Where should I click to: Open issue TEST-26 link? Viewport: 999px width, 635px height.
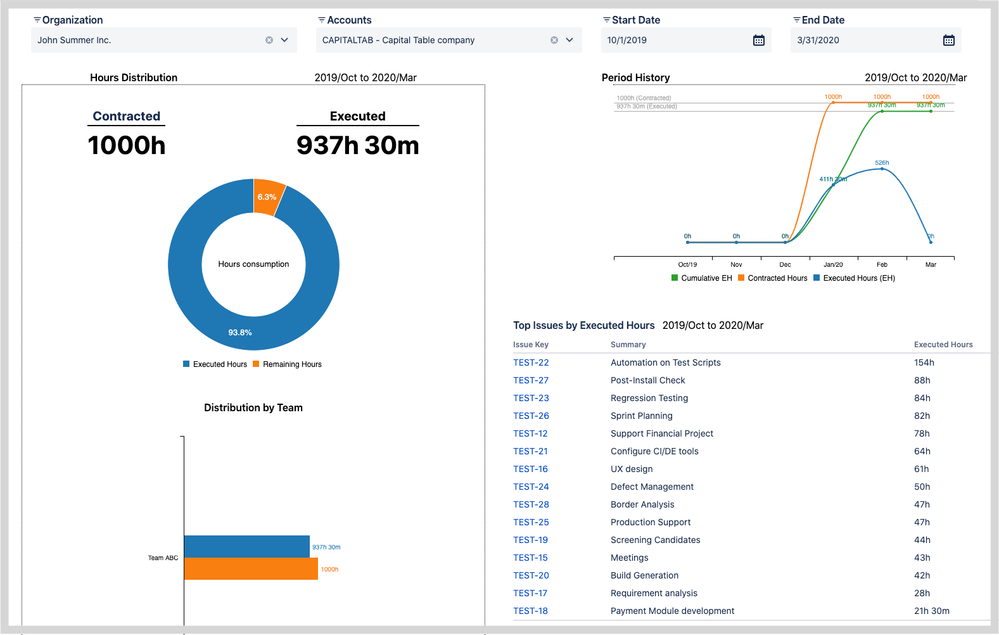[531, 416]
